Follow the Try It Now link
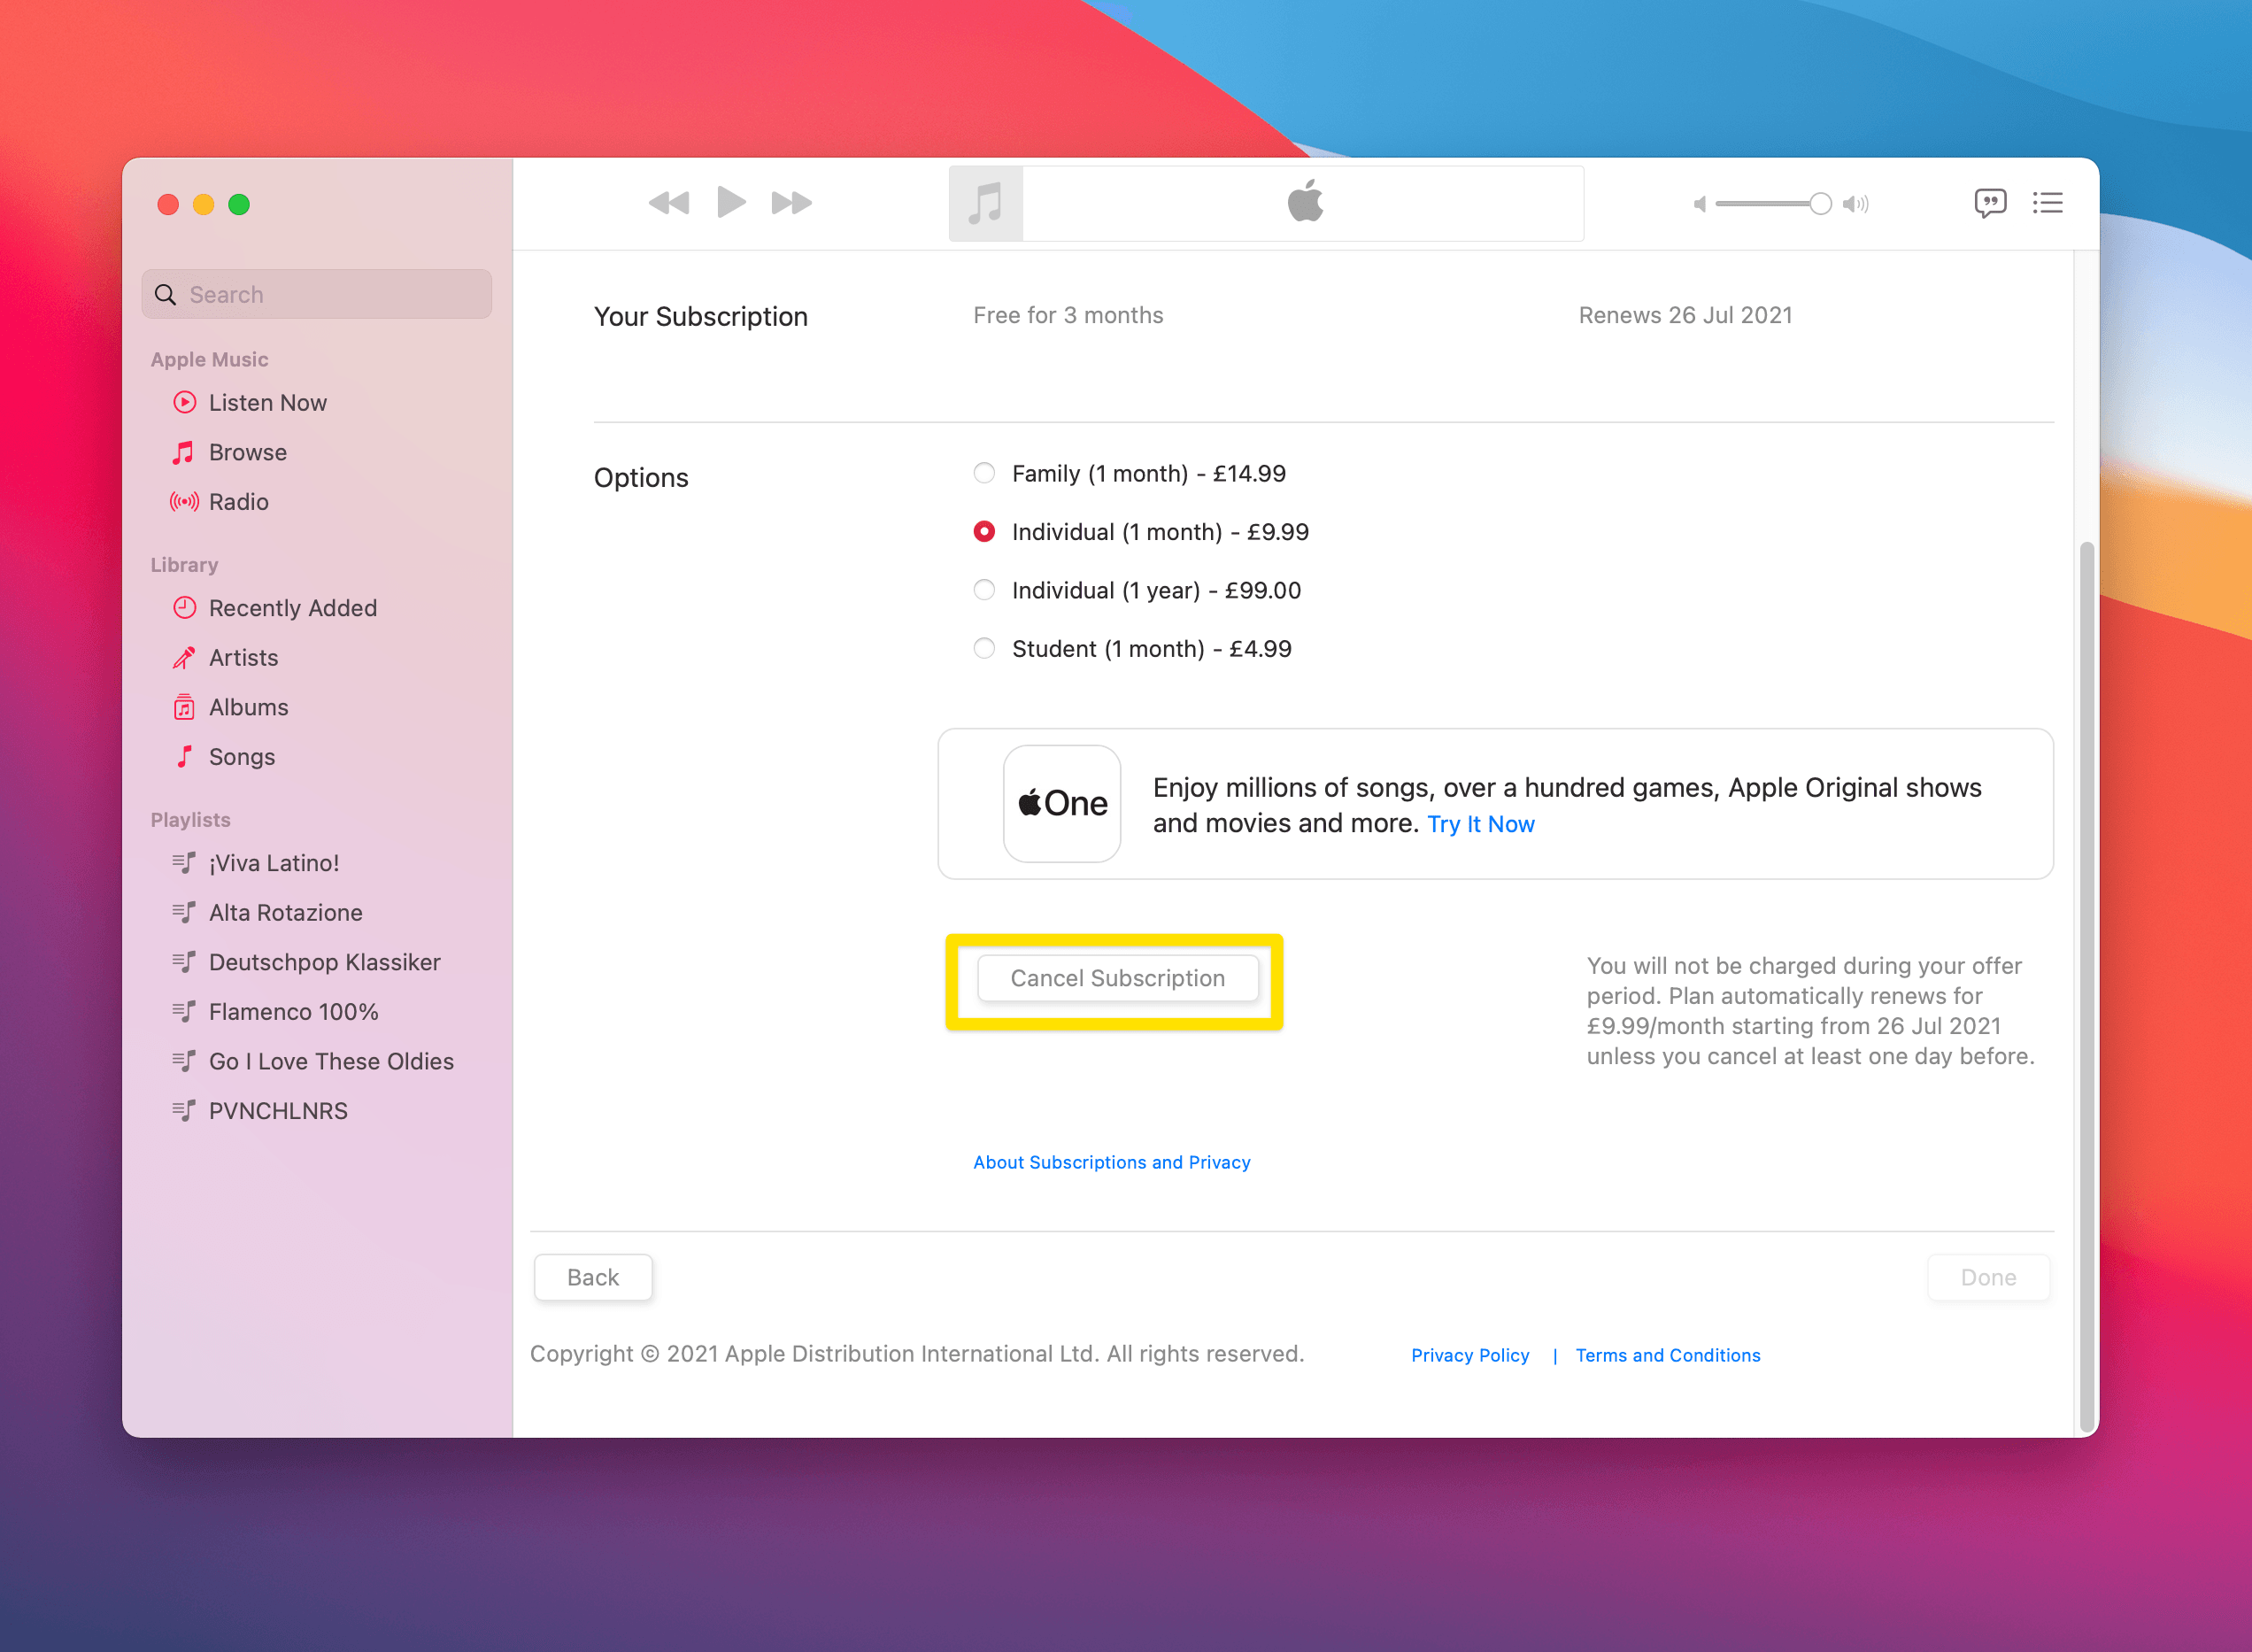This screenshot has width=2252, height=1652. pyautogui.click(x=1480, y=824)
